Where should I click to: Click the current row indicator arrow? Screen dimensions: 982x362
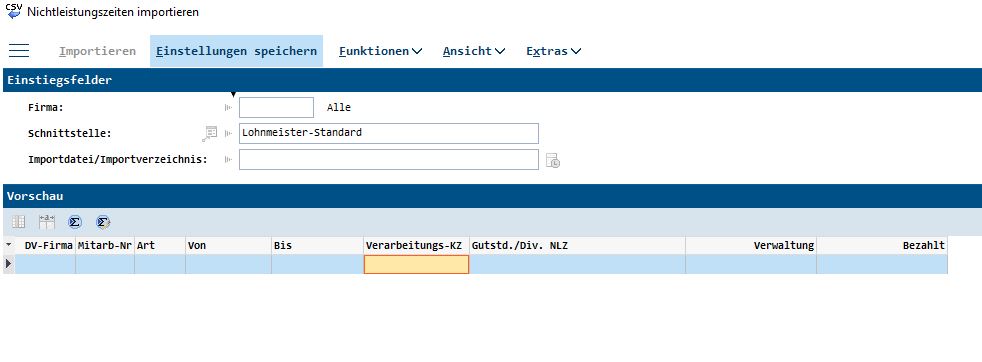pyautogui.click(x=8, y=264)
